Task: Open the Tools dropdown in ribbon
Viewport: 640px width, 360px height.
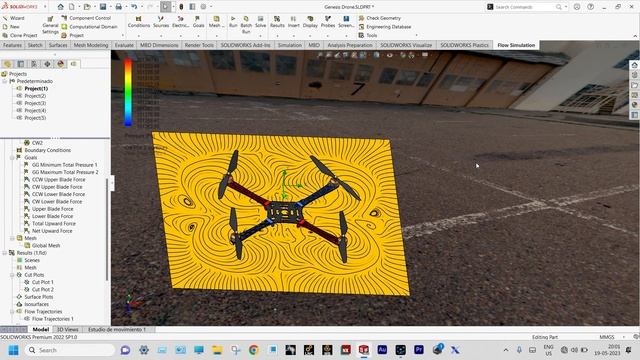Action: [x=368, y=36]
